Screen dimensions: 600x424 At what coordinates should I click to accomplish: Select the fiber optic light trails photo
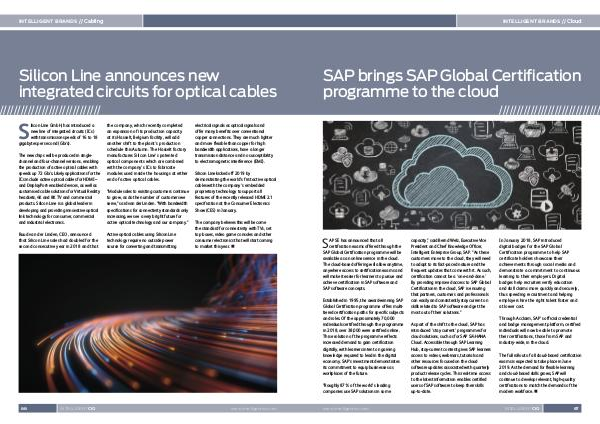148,323
